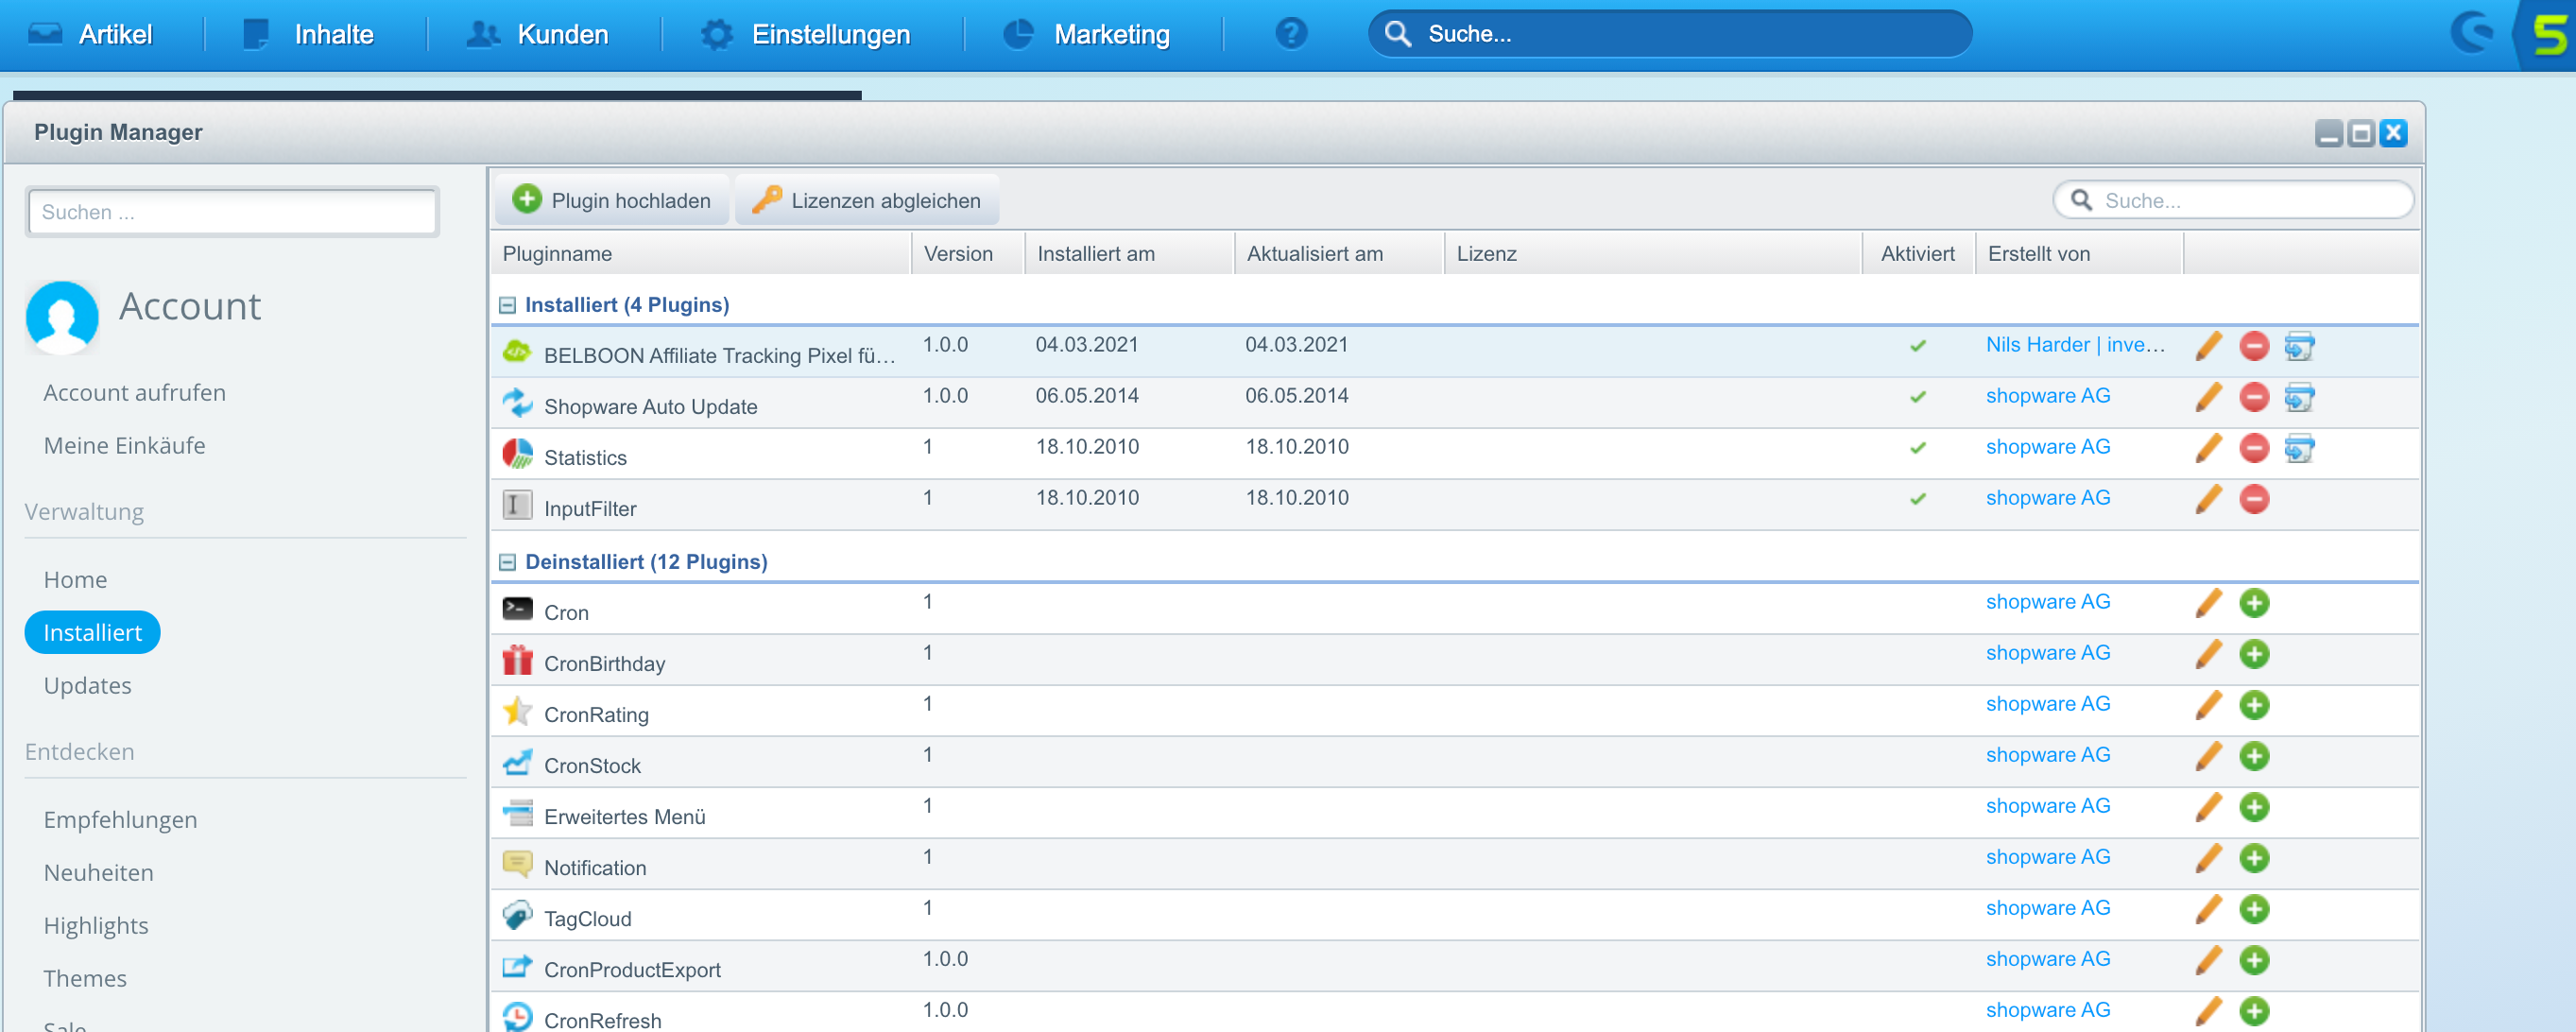Focus the sidebar Suchen input field
Screen dimensions: 2576x1032
pos(232,212)
